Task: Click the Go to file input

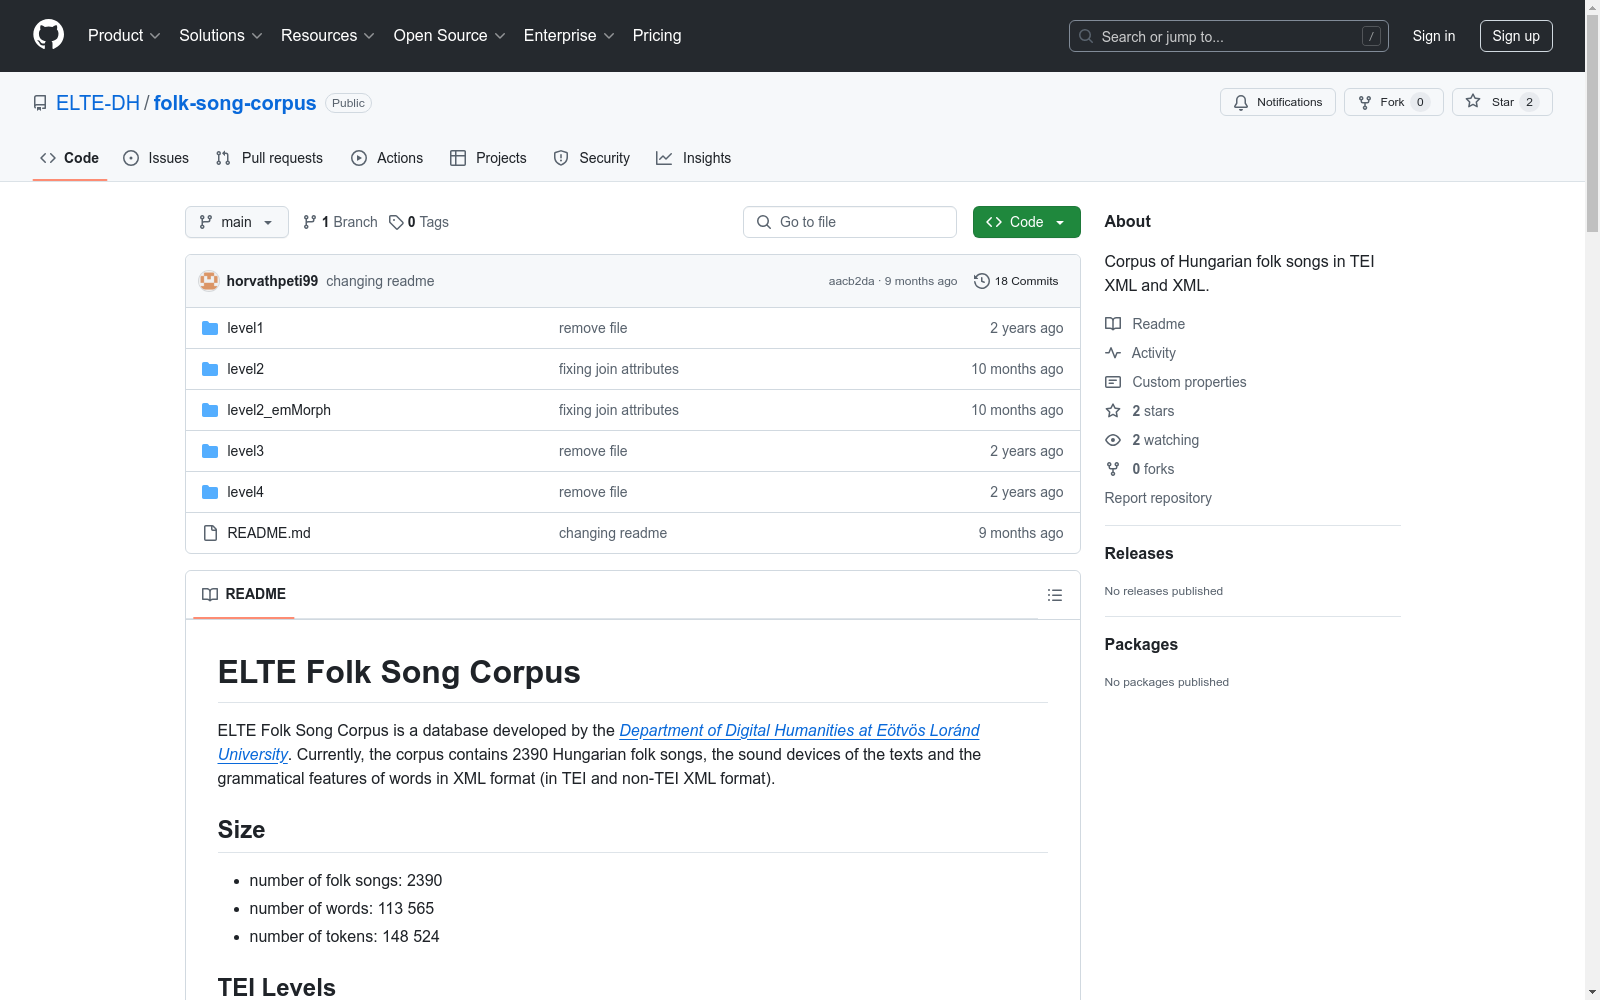Action: point(850,222)
